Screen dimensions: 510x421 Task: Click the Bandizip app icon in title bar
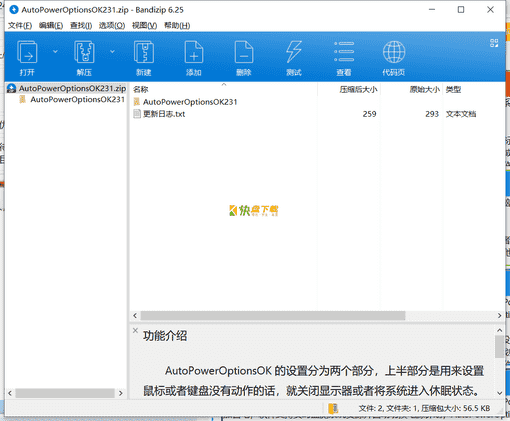[14, 10]
